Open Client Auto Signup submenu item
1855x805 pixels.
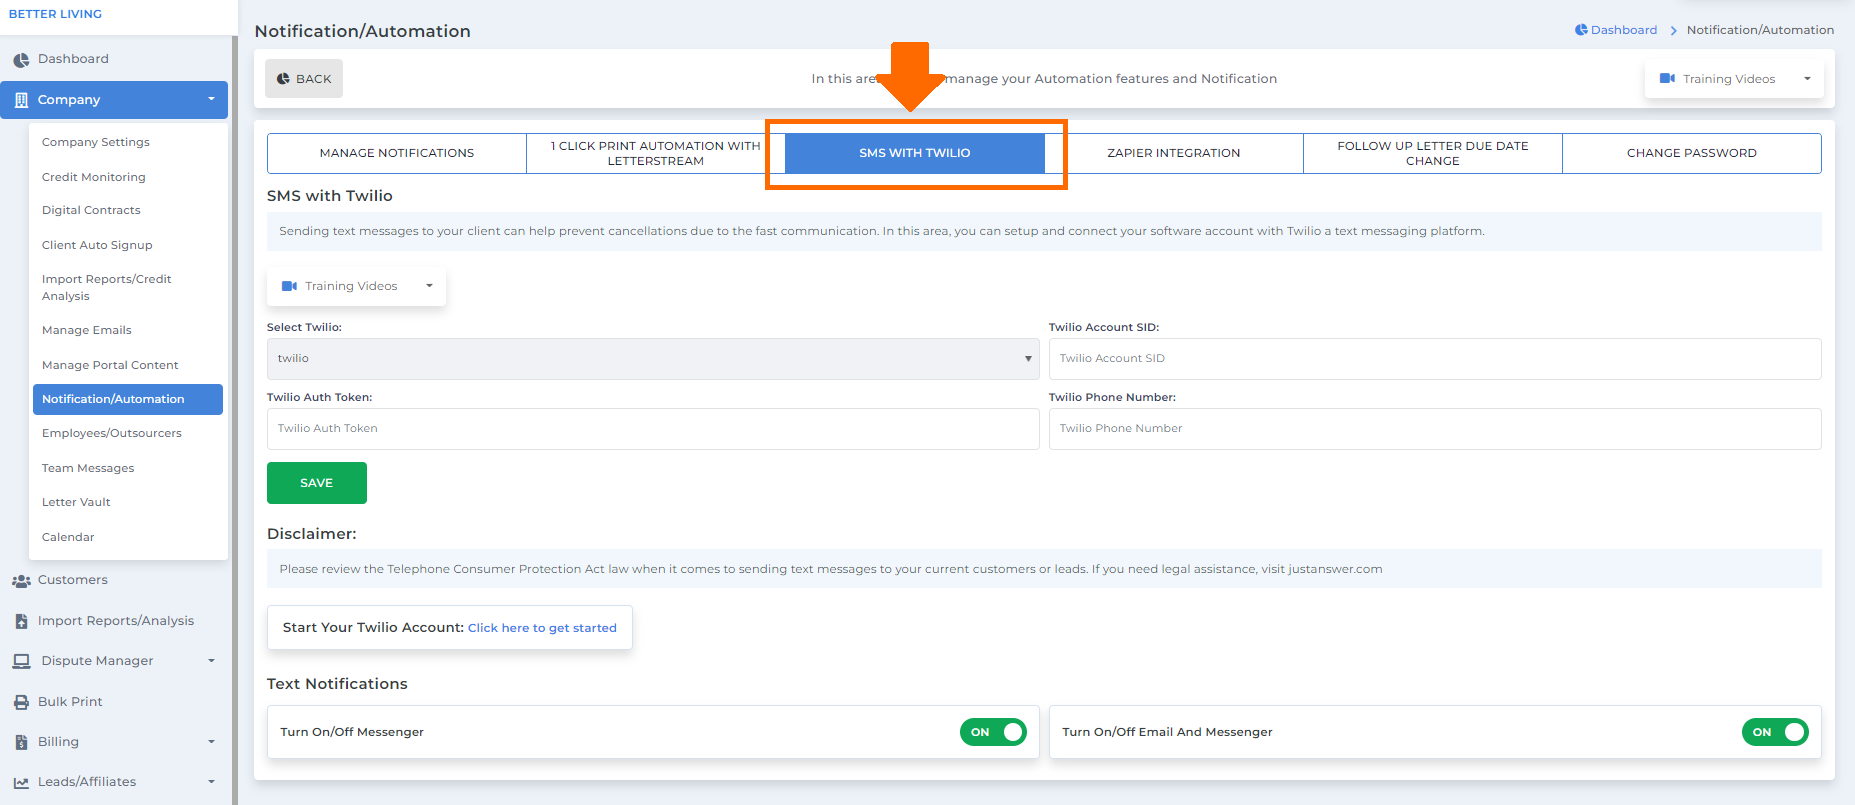pos(97,245)
